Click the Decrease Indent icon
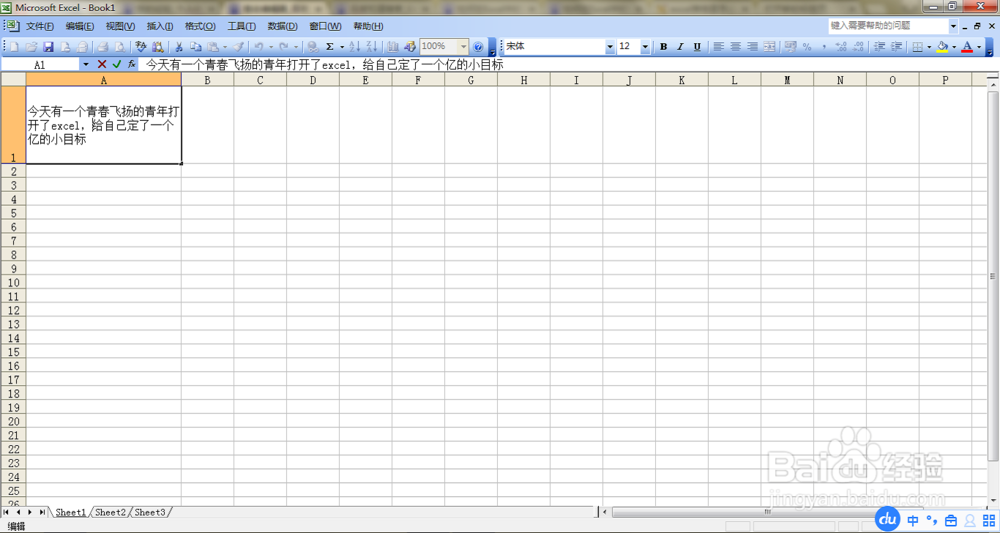The image size is (1000, 533). [879, 47]
